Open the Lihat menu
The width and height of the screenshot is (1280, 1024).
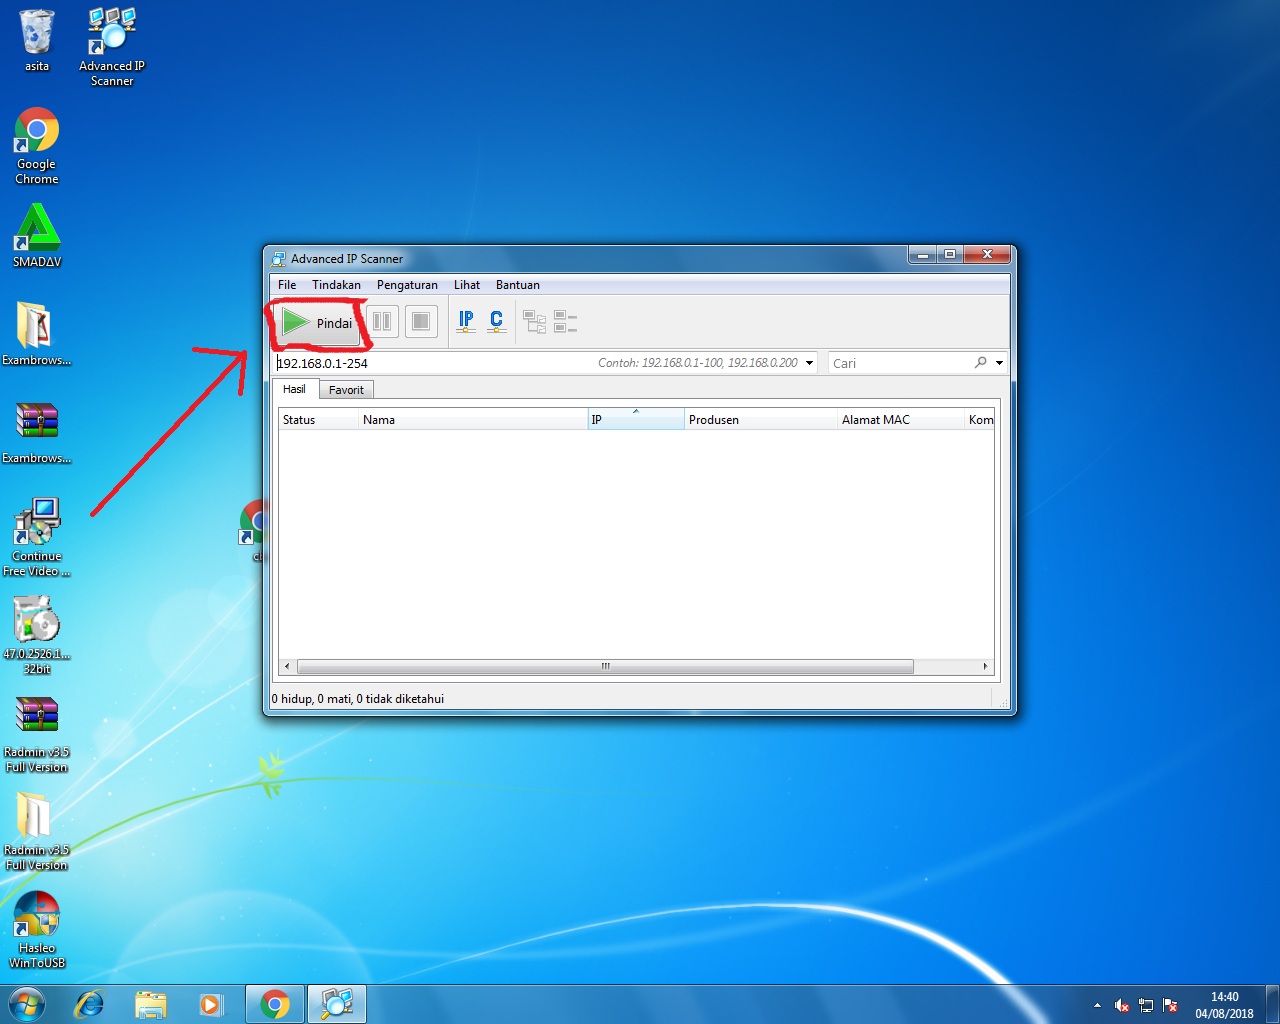pyautogui.click(x=467, y=285)
